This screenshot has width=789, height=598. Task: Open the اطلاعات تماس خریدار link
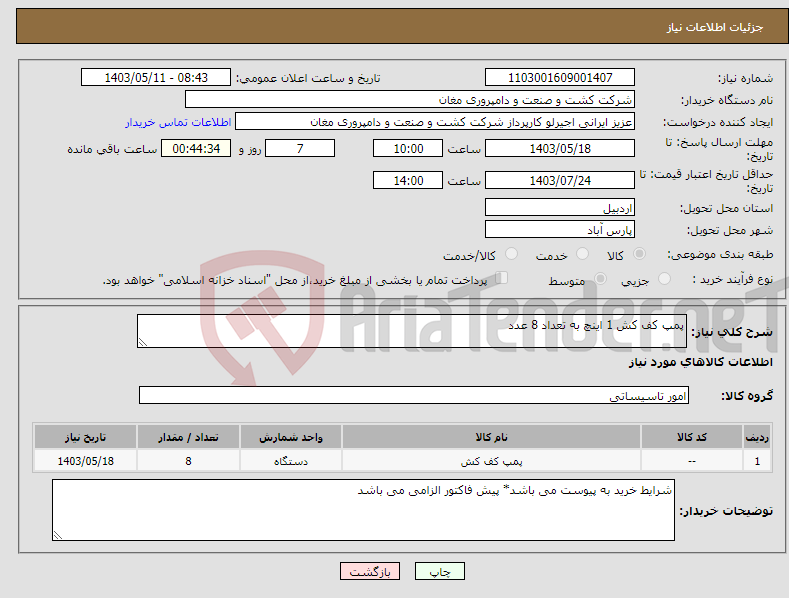click(178, 122)
